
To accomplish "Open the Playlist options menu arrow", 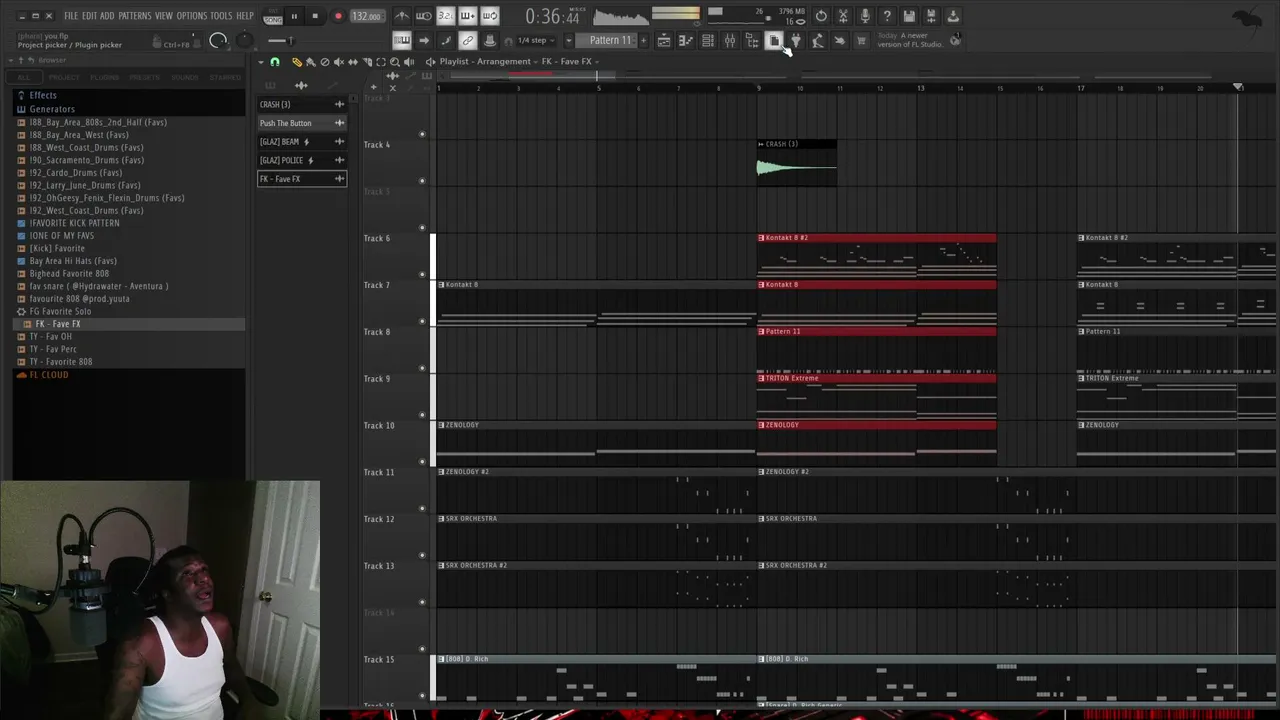I will [x=261, y=62].
